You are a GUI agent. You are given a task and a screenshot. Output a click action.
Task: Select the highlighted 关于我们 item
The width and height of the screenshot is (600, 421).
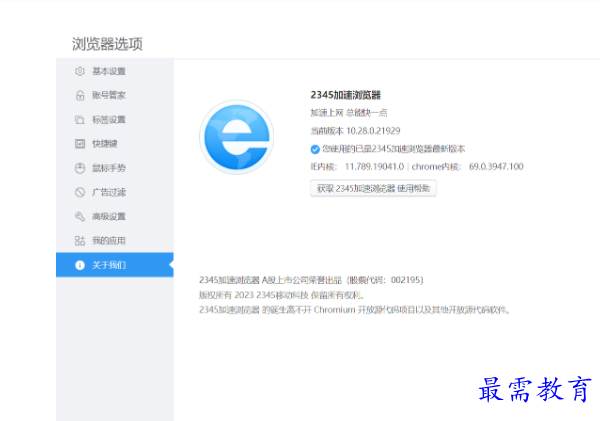[x=115, y=265]
